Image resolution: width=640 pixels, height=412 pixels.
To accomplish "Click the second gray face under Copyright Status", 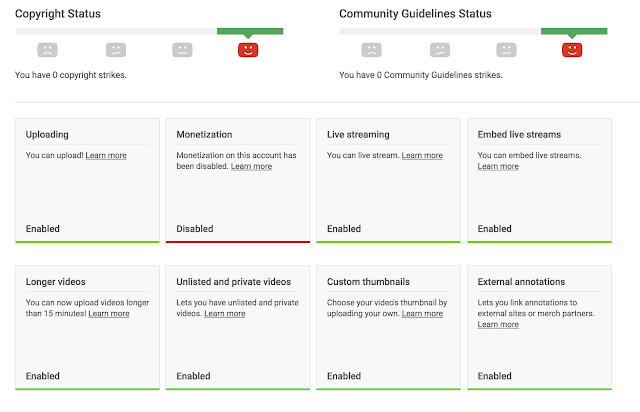I will 115,50.
